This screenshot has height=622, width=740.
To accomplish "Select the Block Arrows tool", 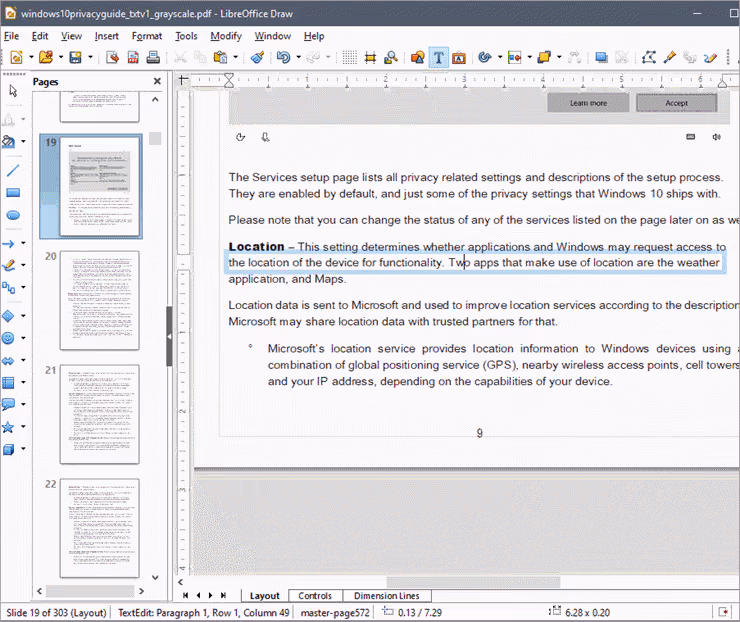I will [x=8, y=361].
